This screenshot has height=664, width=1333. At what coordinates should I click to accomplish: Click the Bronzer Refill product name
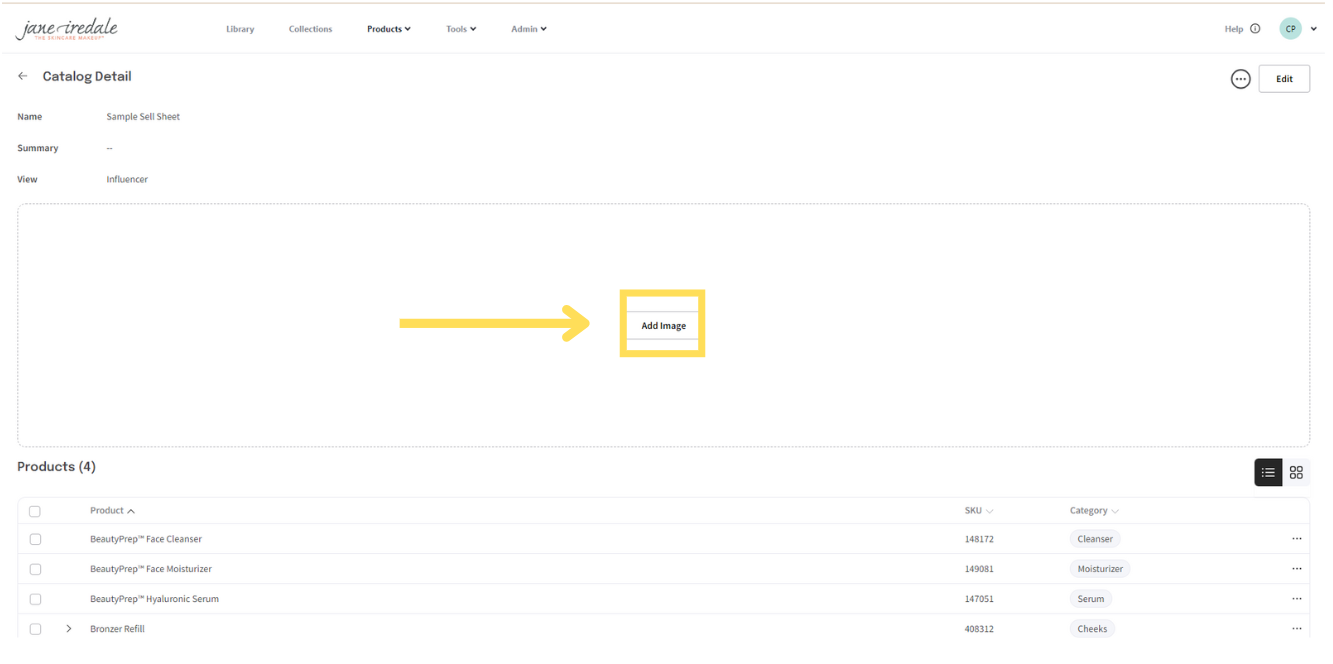coord(117,629)
